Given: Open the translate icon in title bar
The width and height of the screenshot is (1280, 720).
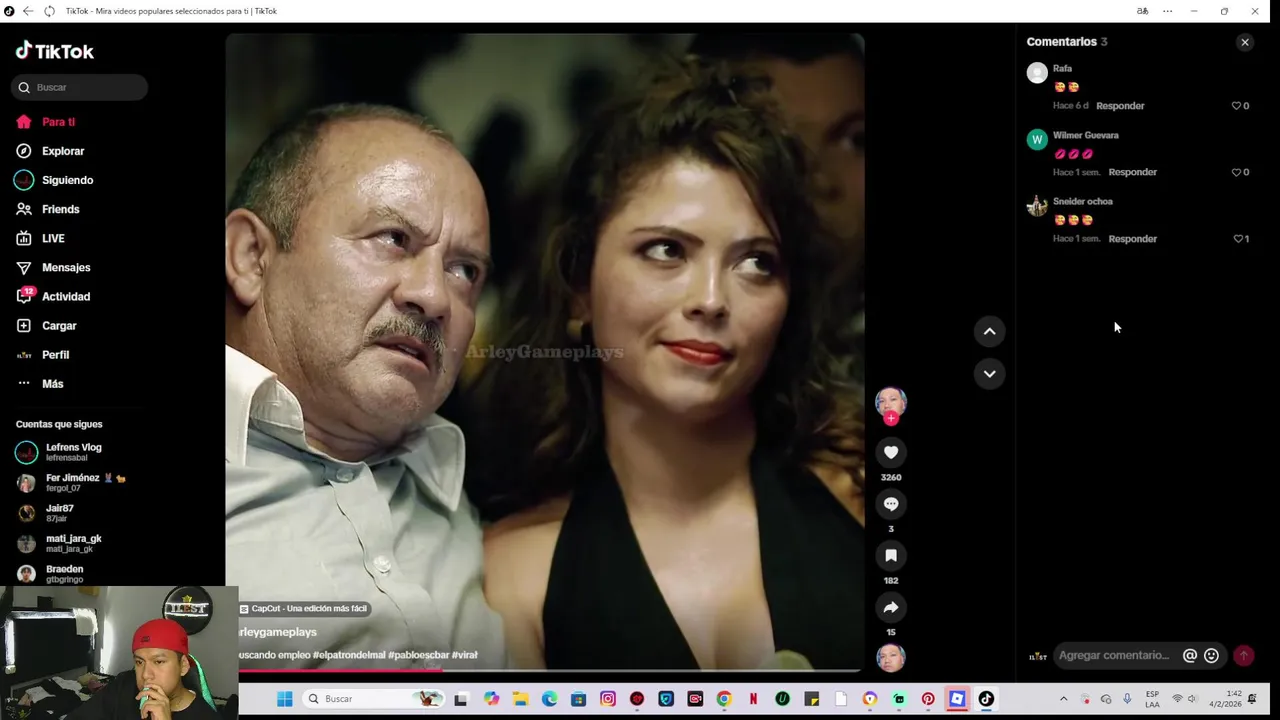Looking at the screenshot, I should [x=1142, y=11].
